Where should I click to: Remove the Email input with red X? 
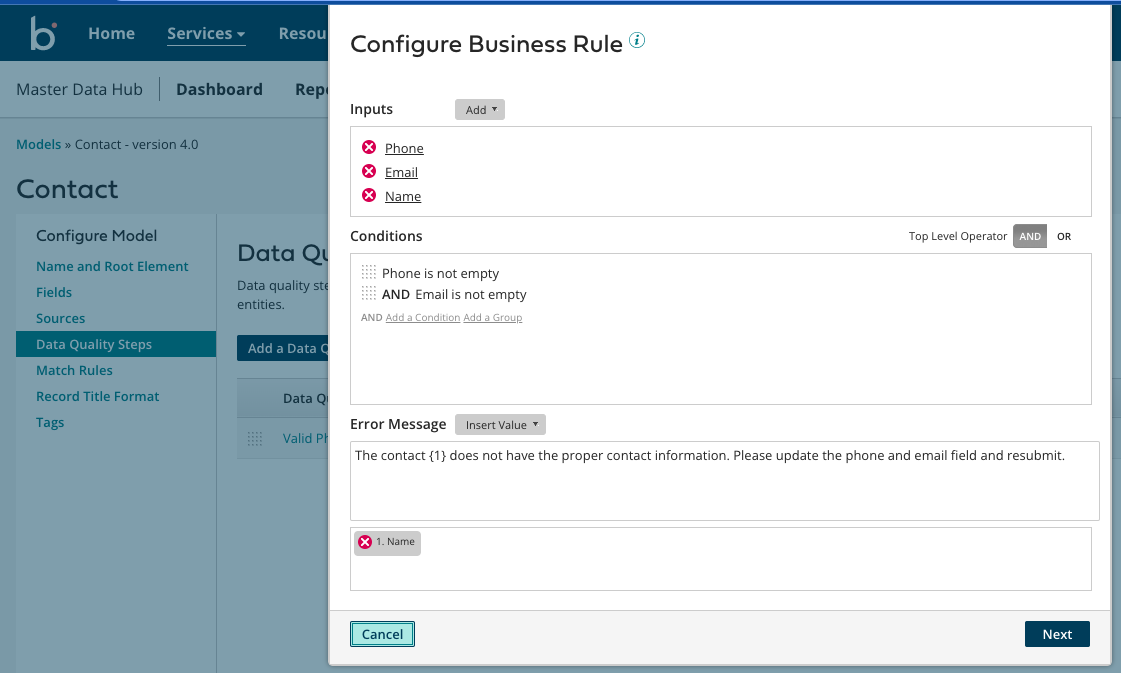[369, 171]
